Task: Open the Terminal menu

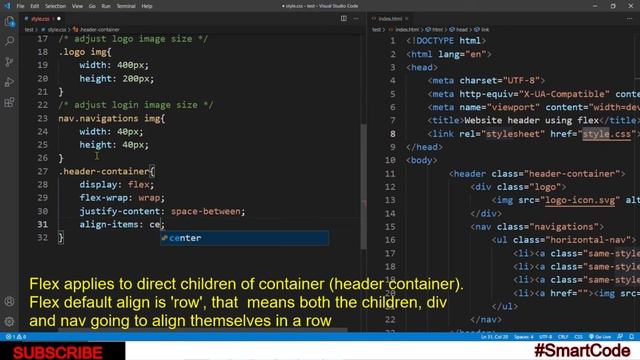Action: point(126,6)
